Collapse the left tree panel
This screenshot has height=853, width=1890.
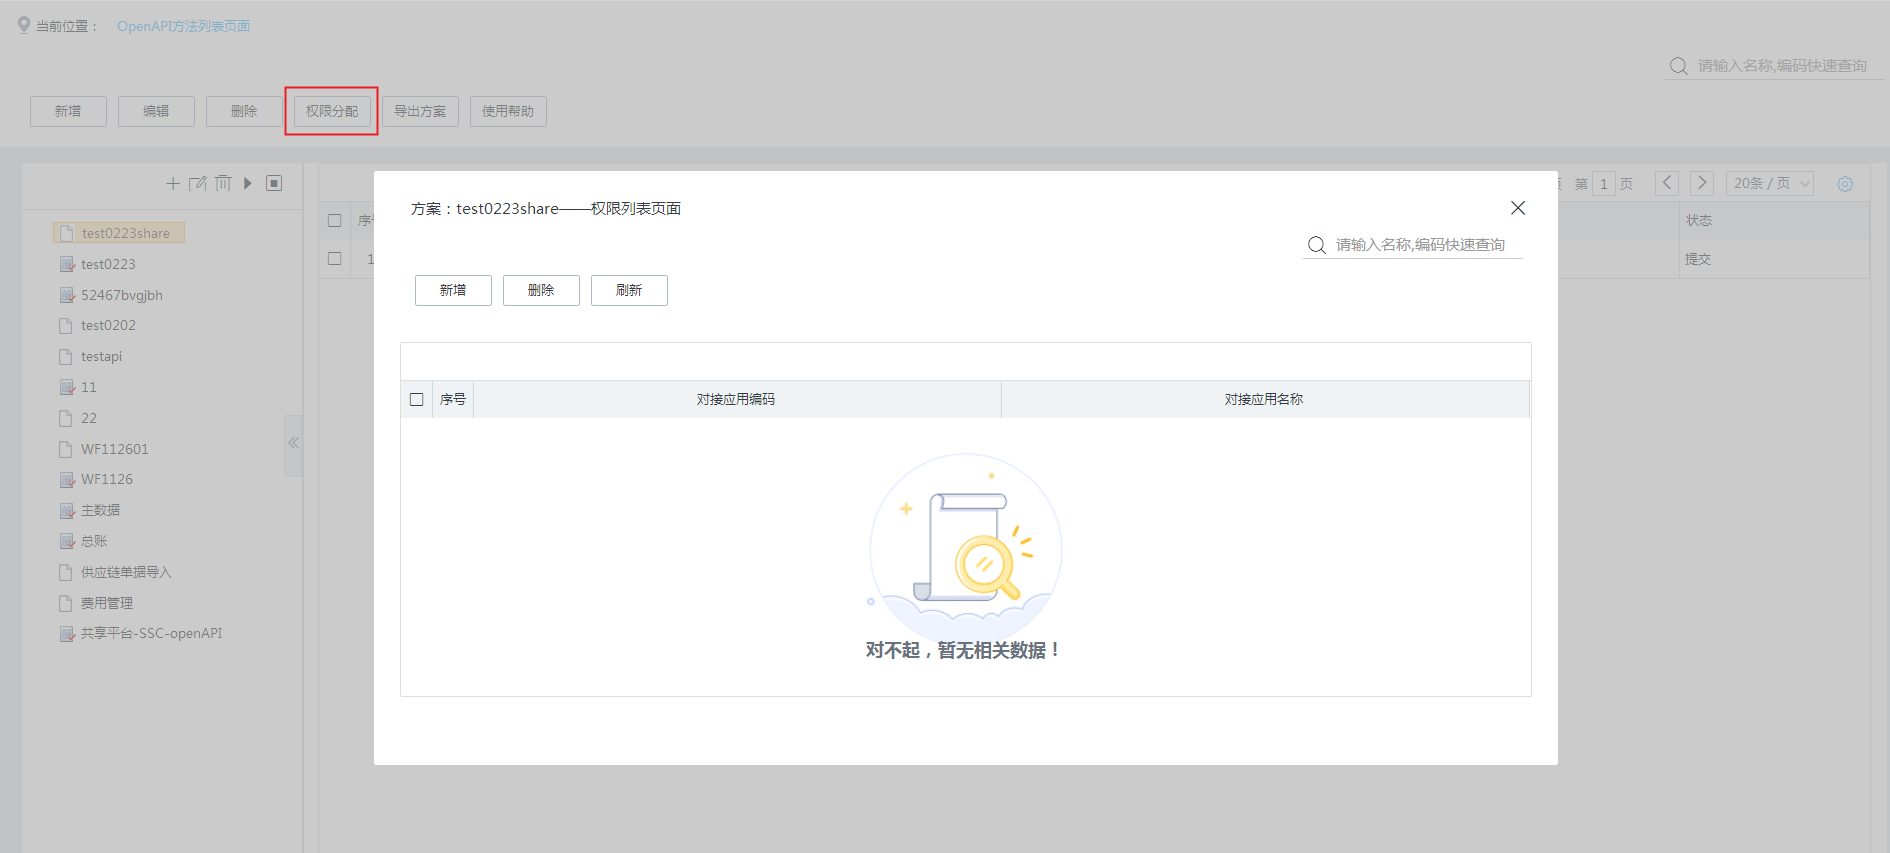(293, 443)
